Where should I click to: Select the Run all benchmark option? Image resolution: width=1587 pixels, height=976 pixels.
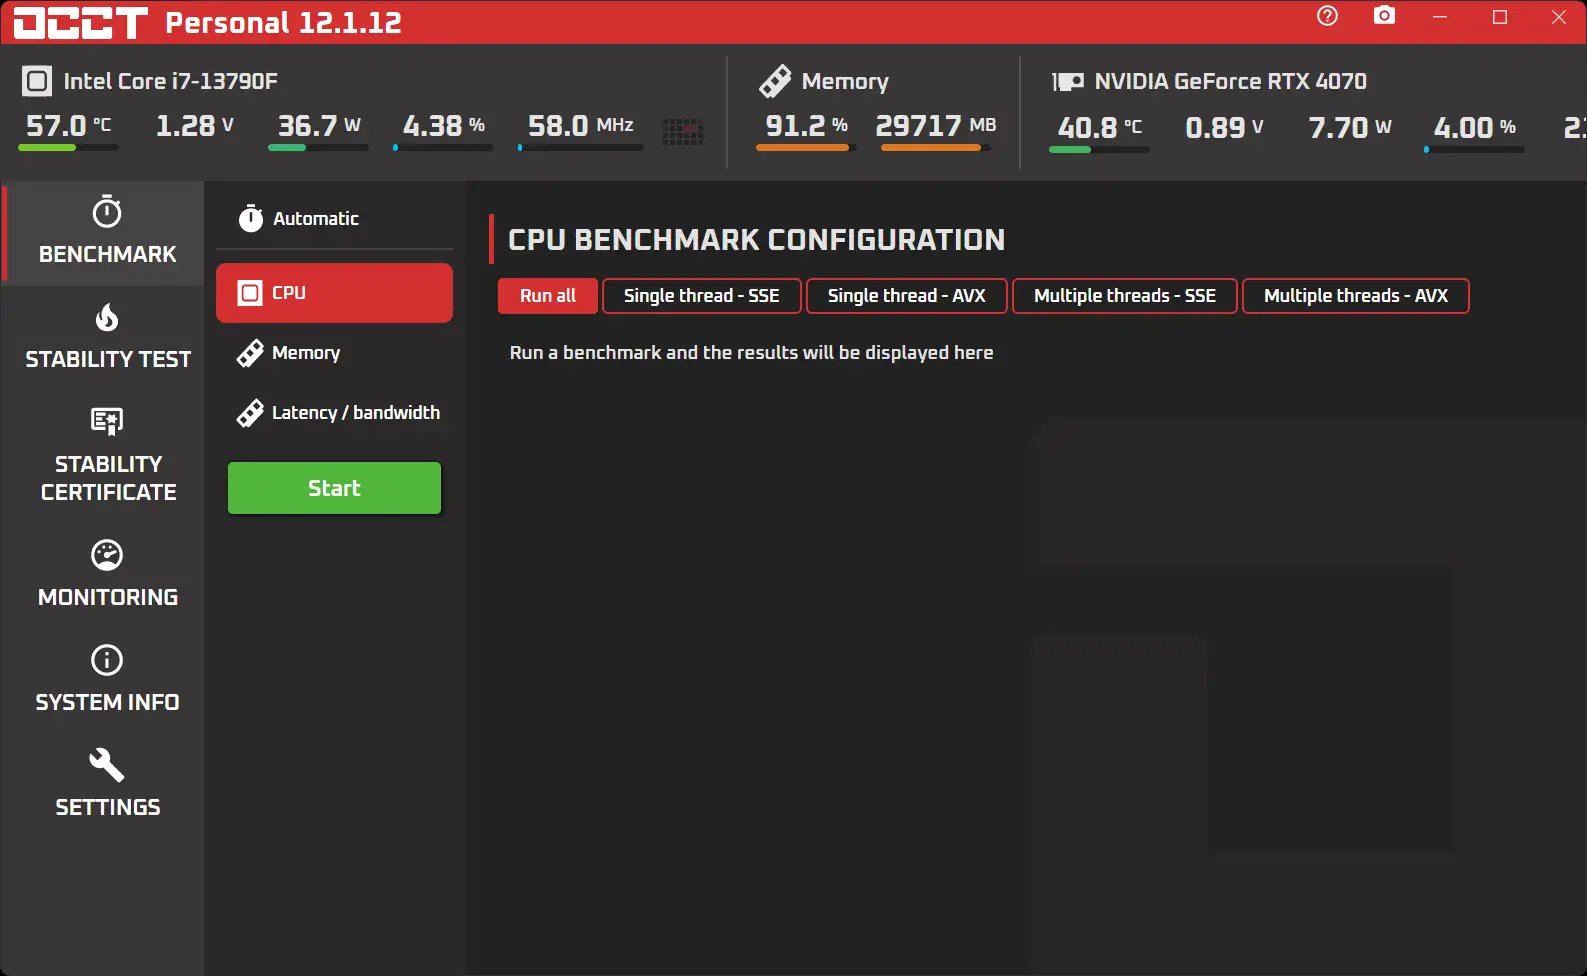[547, 296]
